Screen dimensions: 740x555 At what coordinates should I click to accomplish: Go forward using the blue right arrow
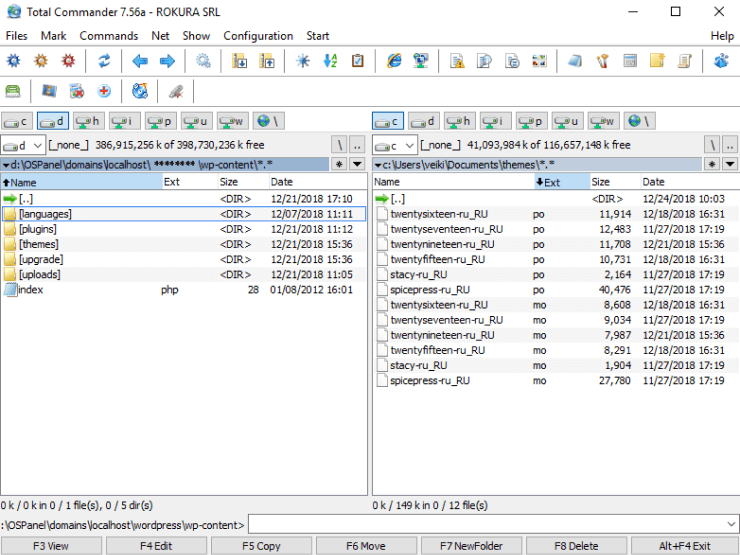[167, 61]
